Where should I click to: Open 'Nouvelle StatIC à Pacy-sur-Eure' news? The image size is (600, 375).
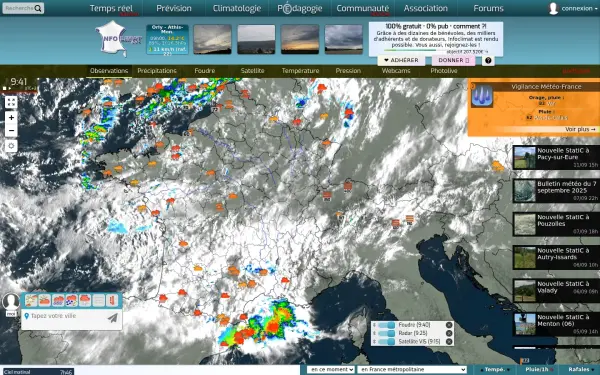click(556, 157)
